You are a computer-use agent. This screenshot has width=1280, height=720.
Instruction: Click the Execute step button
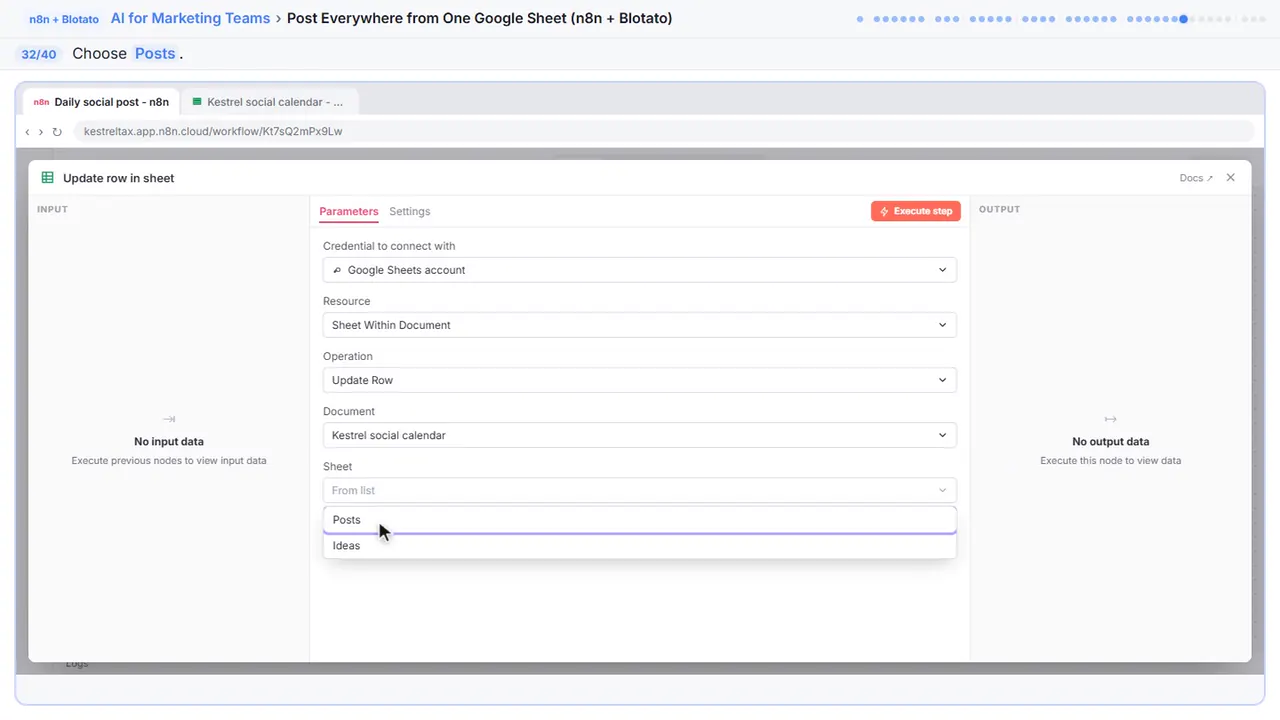(916, 211)
